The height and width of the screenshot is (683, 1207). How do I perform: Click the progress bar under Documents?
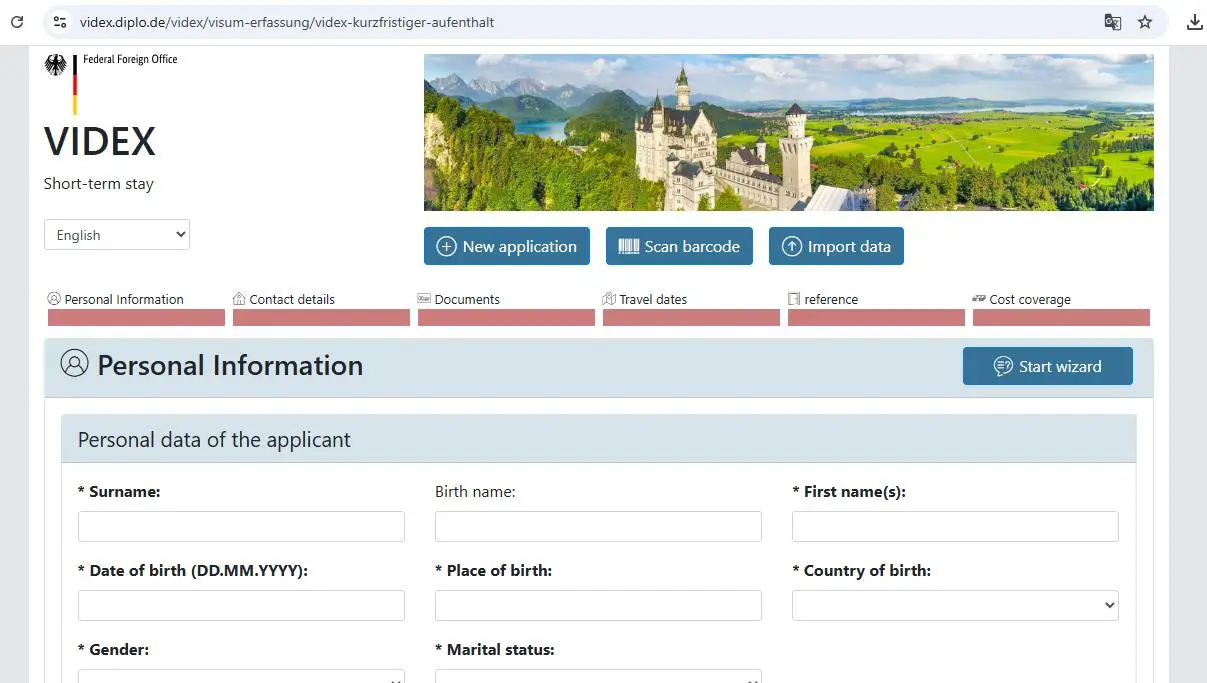pyautogui.click(x=505, y=317)
